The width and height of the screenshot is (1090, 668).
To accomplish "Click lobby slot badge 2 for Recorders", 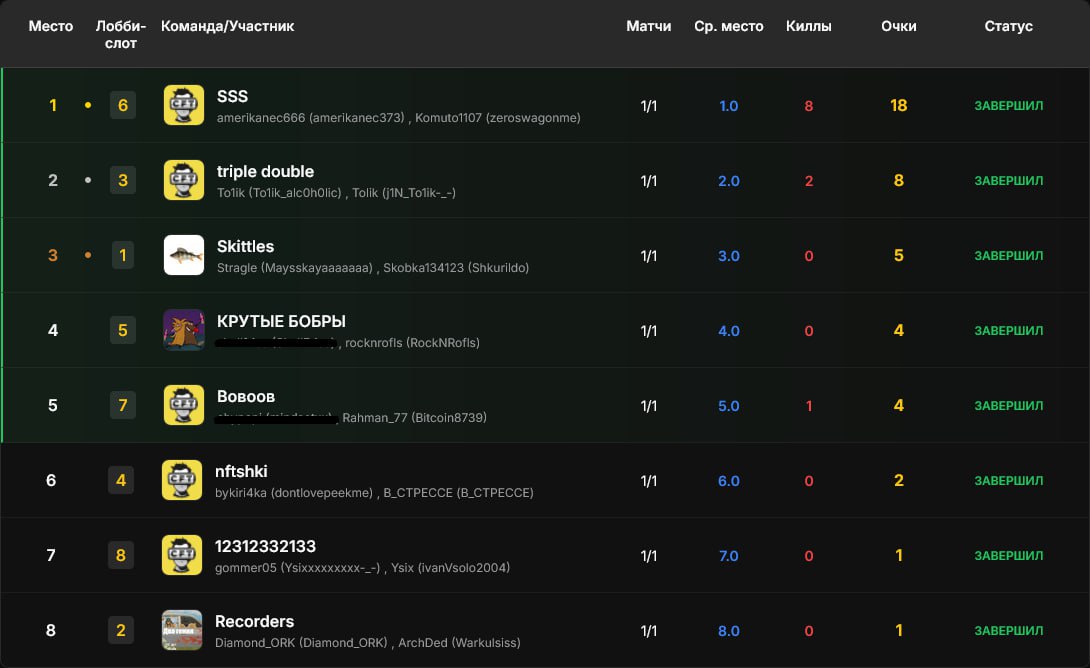I will click(121, 630).
